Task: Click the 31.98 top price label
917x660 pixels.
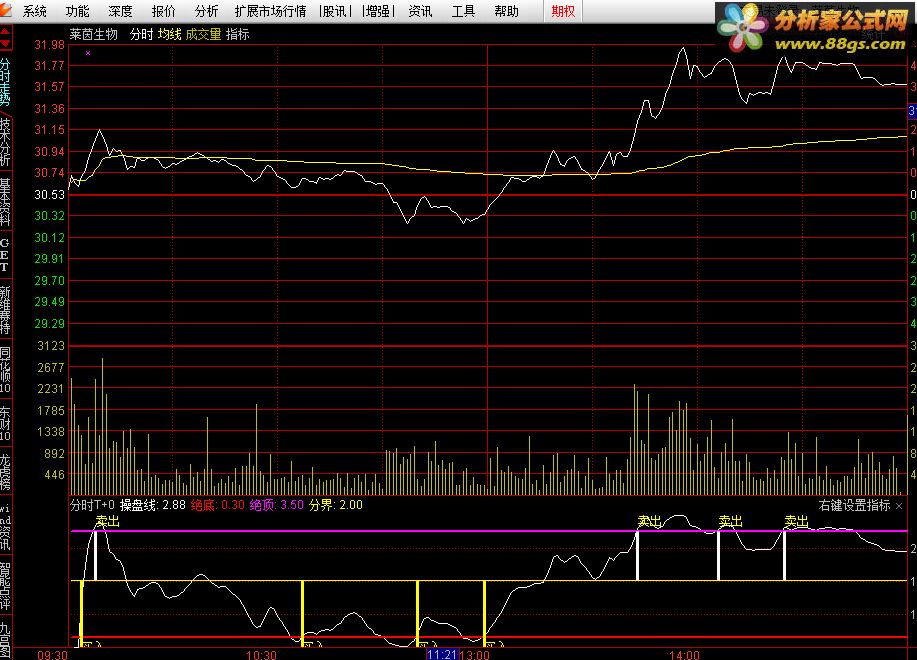Action: [x=50, y=45]
